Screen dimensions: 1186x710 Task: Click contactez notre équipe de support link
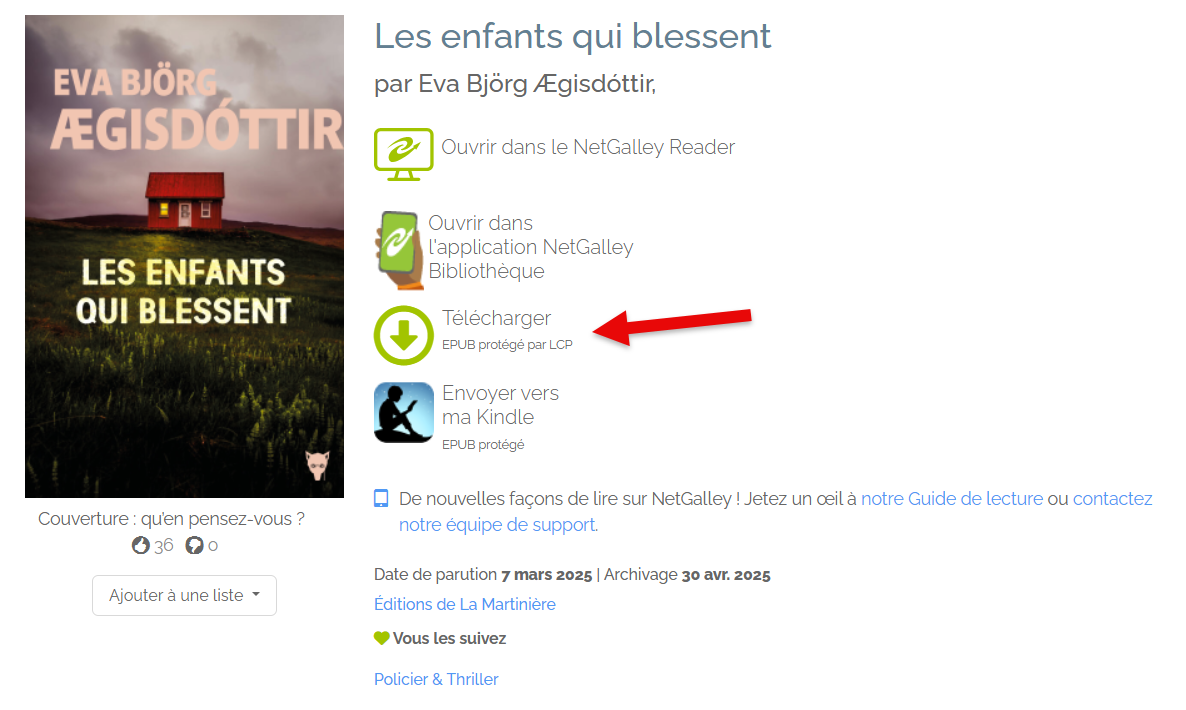[775, 512]
